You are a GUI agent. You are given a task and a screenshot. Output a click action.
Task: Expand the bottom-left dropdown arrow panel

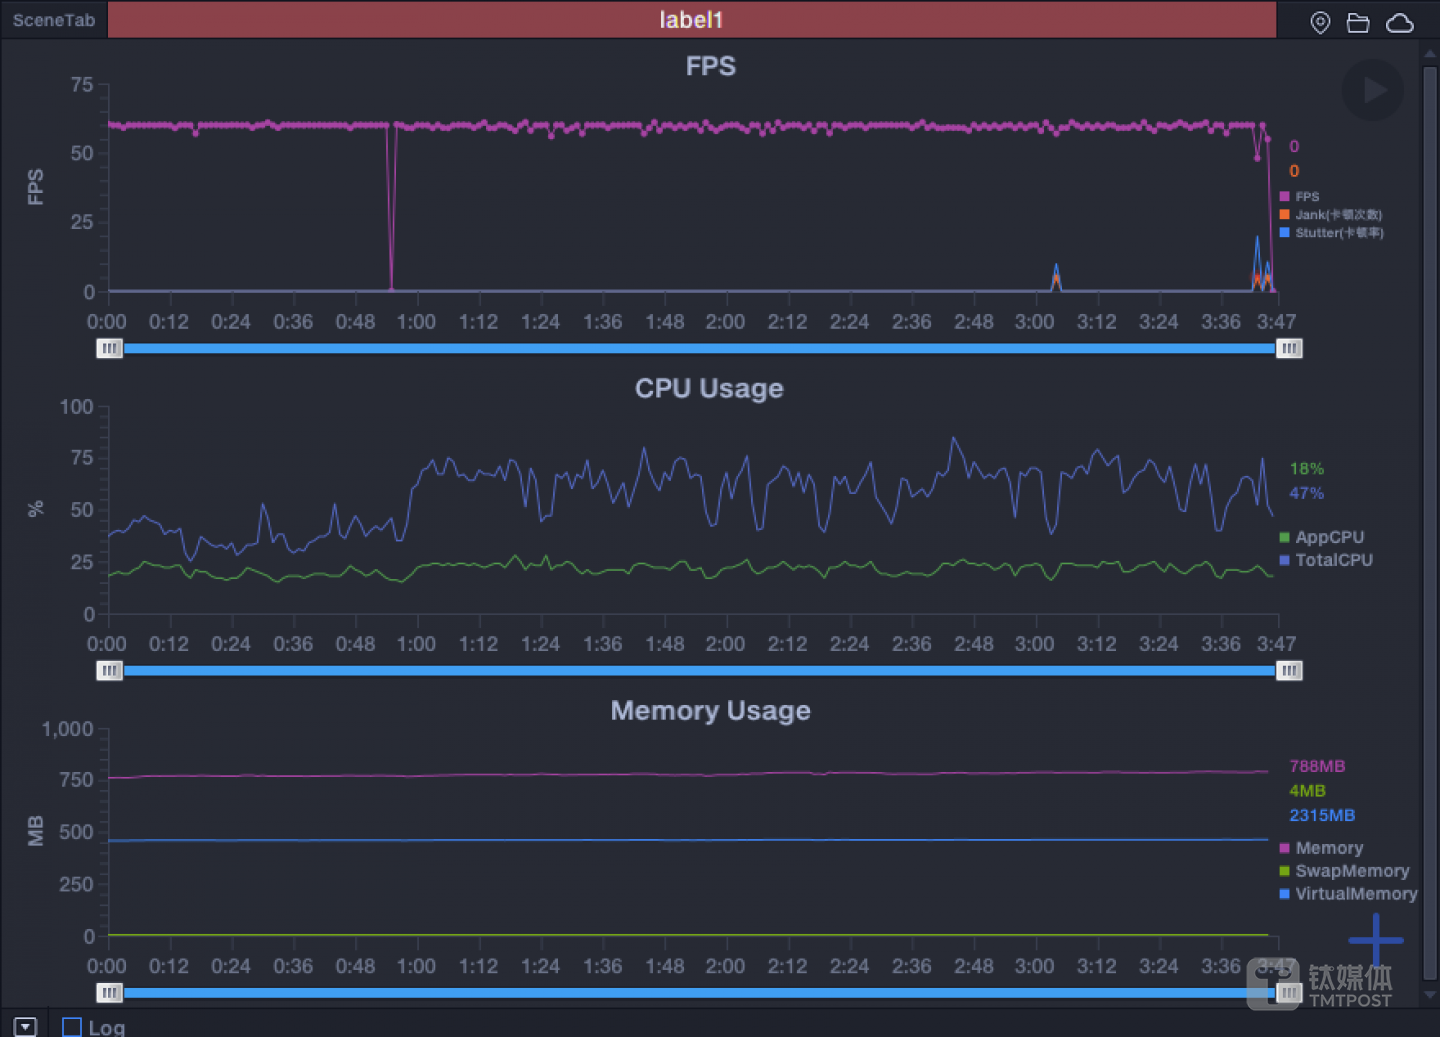pos(25,1027)
